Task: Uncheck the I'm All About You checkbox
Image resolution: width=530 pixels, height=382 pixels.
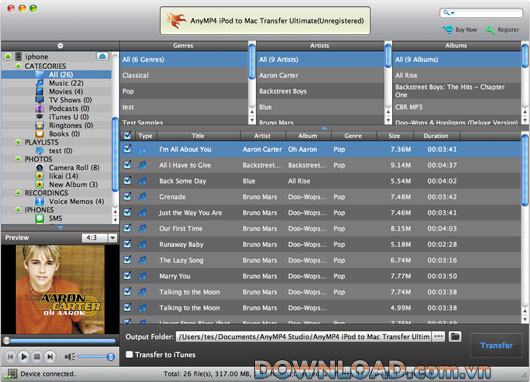Action: tap(127, 149)
